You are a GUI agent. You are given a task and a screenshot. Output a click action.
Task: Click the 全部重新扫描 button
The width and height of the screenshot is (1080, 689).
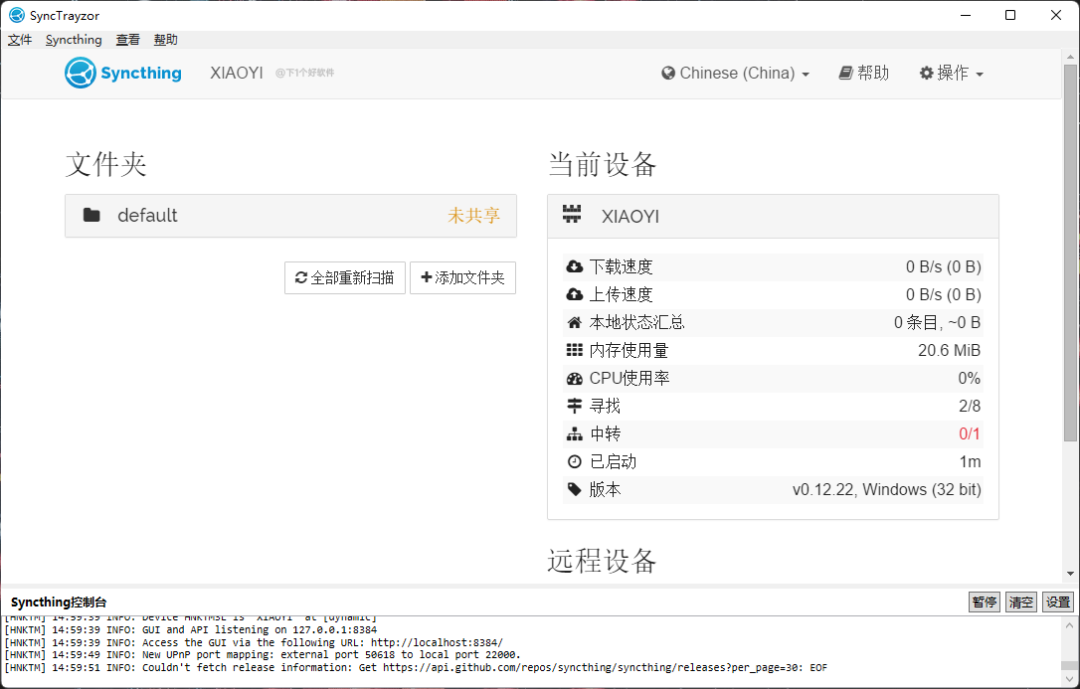344,278
